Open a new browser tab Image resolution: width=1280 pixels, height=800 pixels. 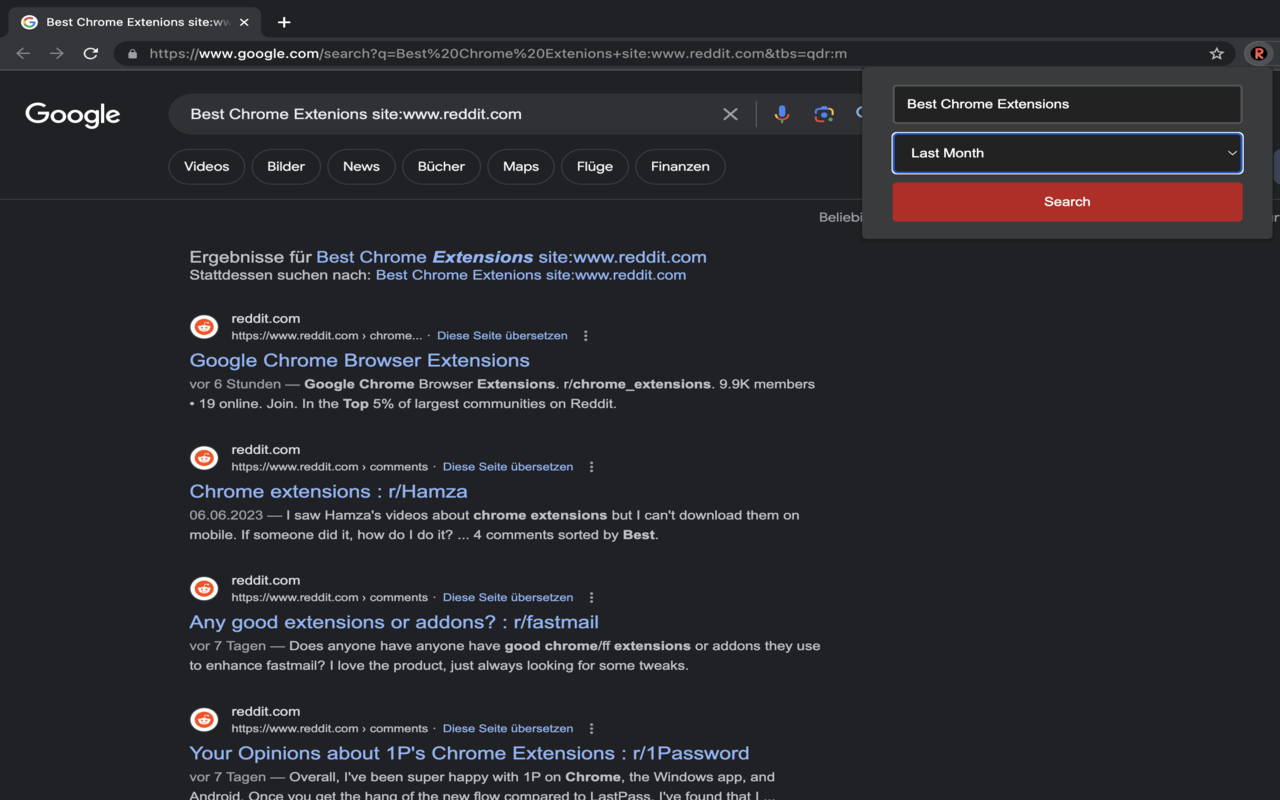[x=284, y=22]
